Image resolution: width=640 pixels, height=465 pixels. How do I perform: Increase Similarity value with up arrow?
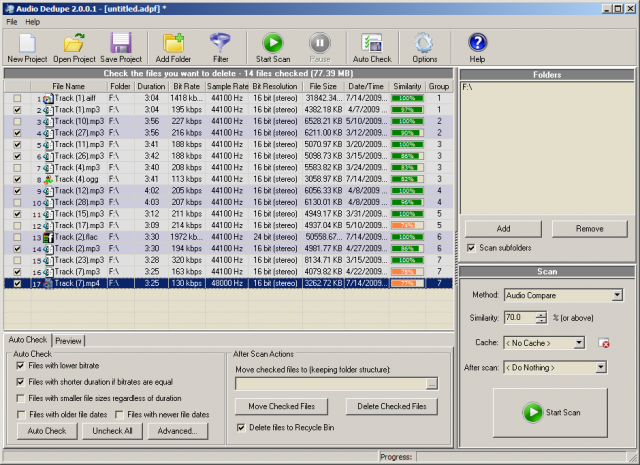541,315
